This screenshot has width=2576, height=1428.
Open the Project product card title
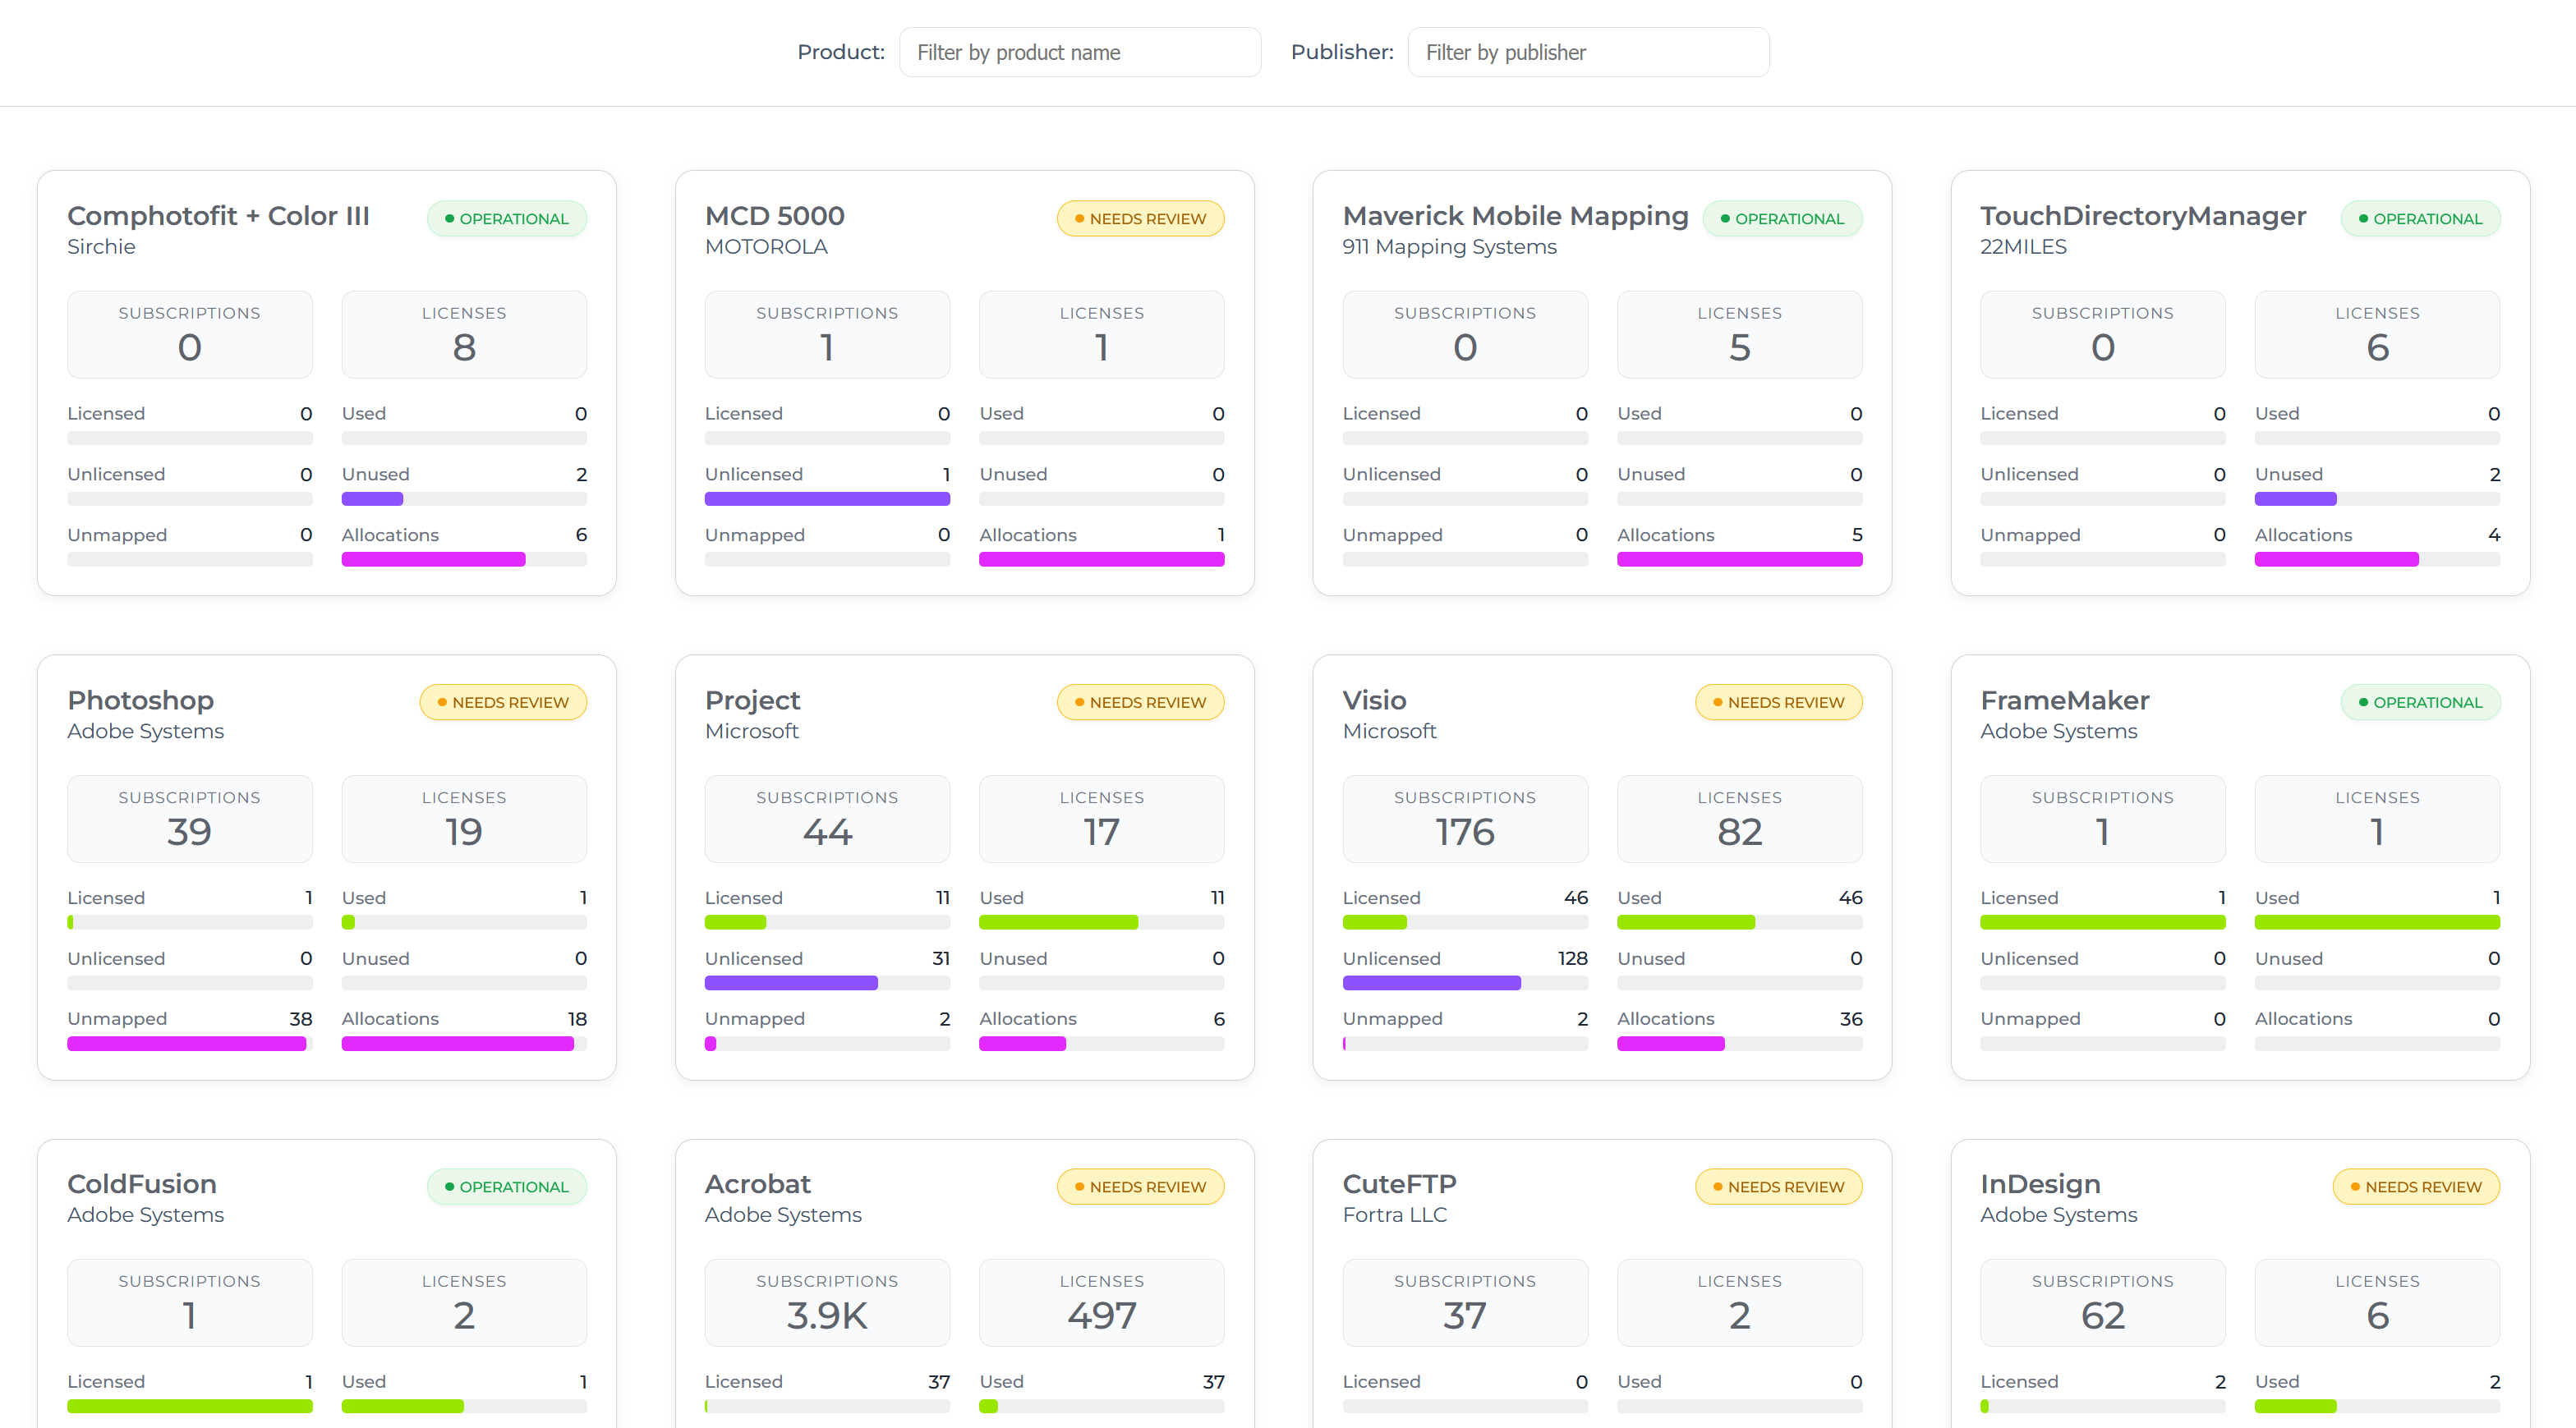tap(752, 700)
